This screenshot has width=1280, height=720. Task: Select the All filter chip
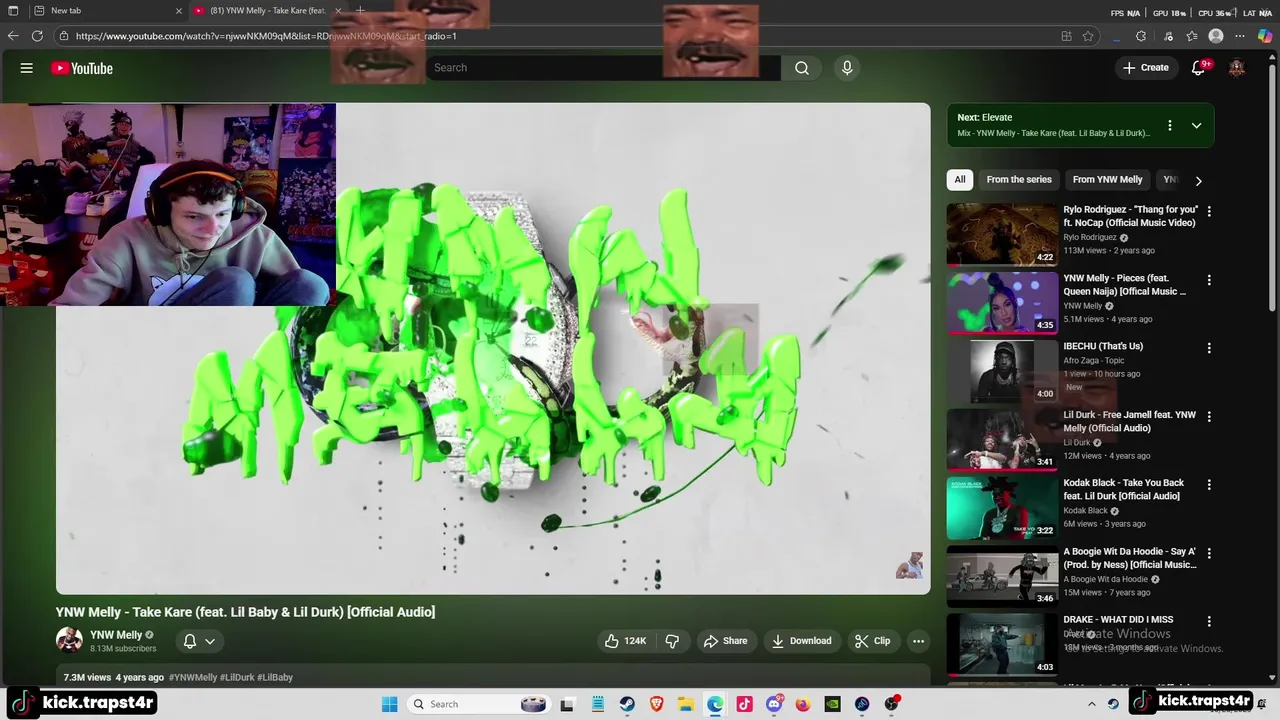(x=960, y=180)
